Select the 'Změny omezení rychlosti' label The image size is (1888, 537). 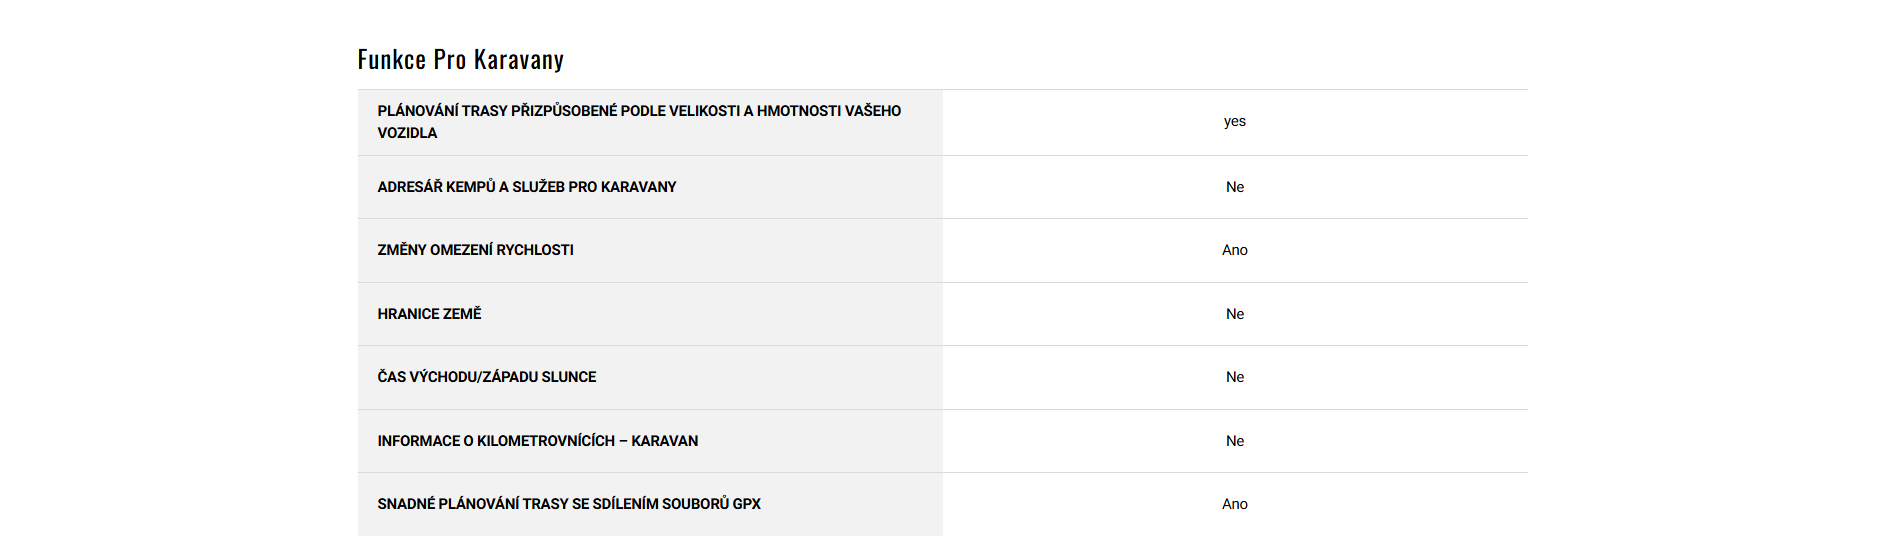pyautogui.click(x=475, y=250)
